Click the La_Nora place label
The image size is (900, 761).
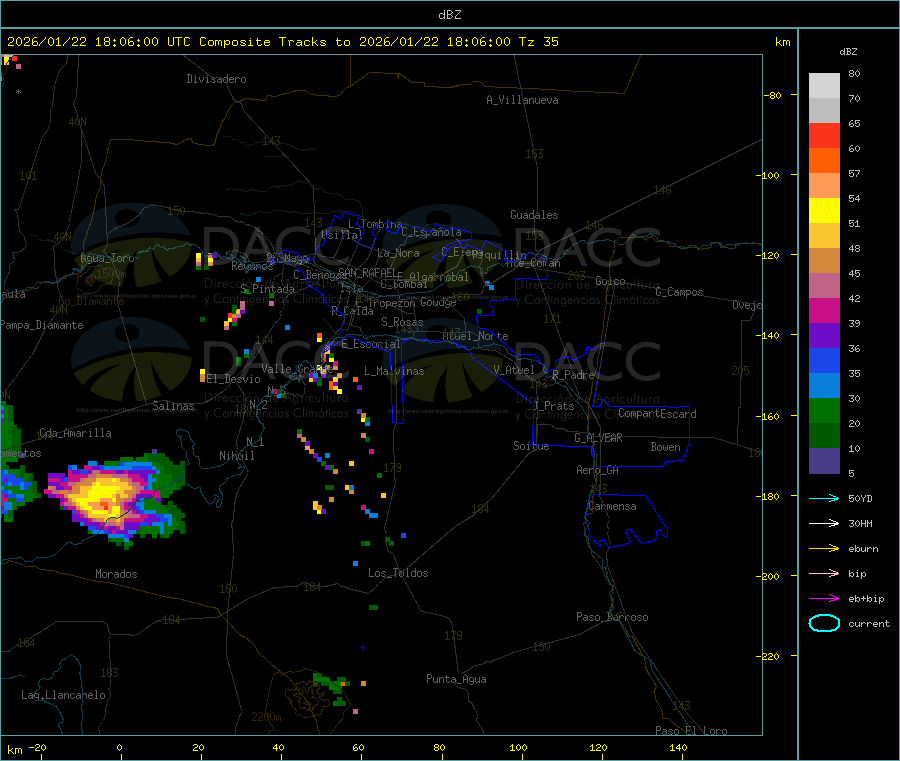[x=398, y=253]
